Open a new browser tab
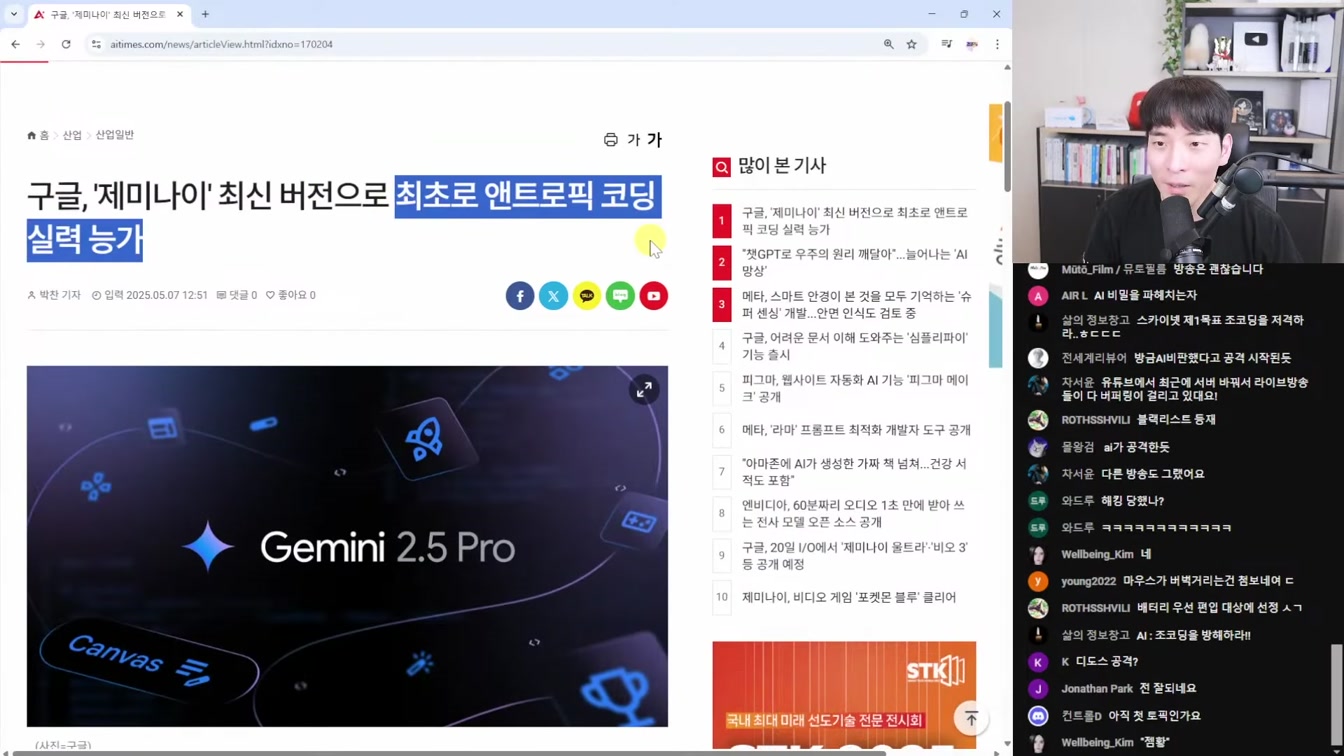This screenshot has height=756, width=1344. coord(205,14)
